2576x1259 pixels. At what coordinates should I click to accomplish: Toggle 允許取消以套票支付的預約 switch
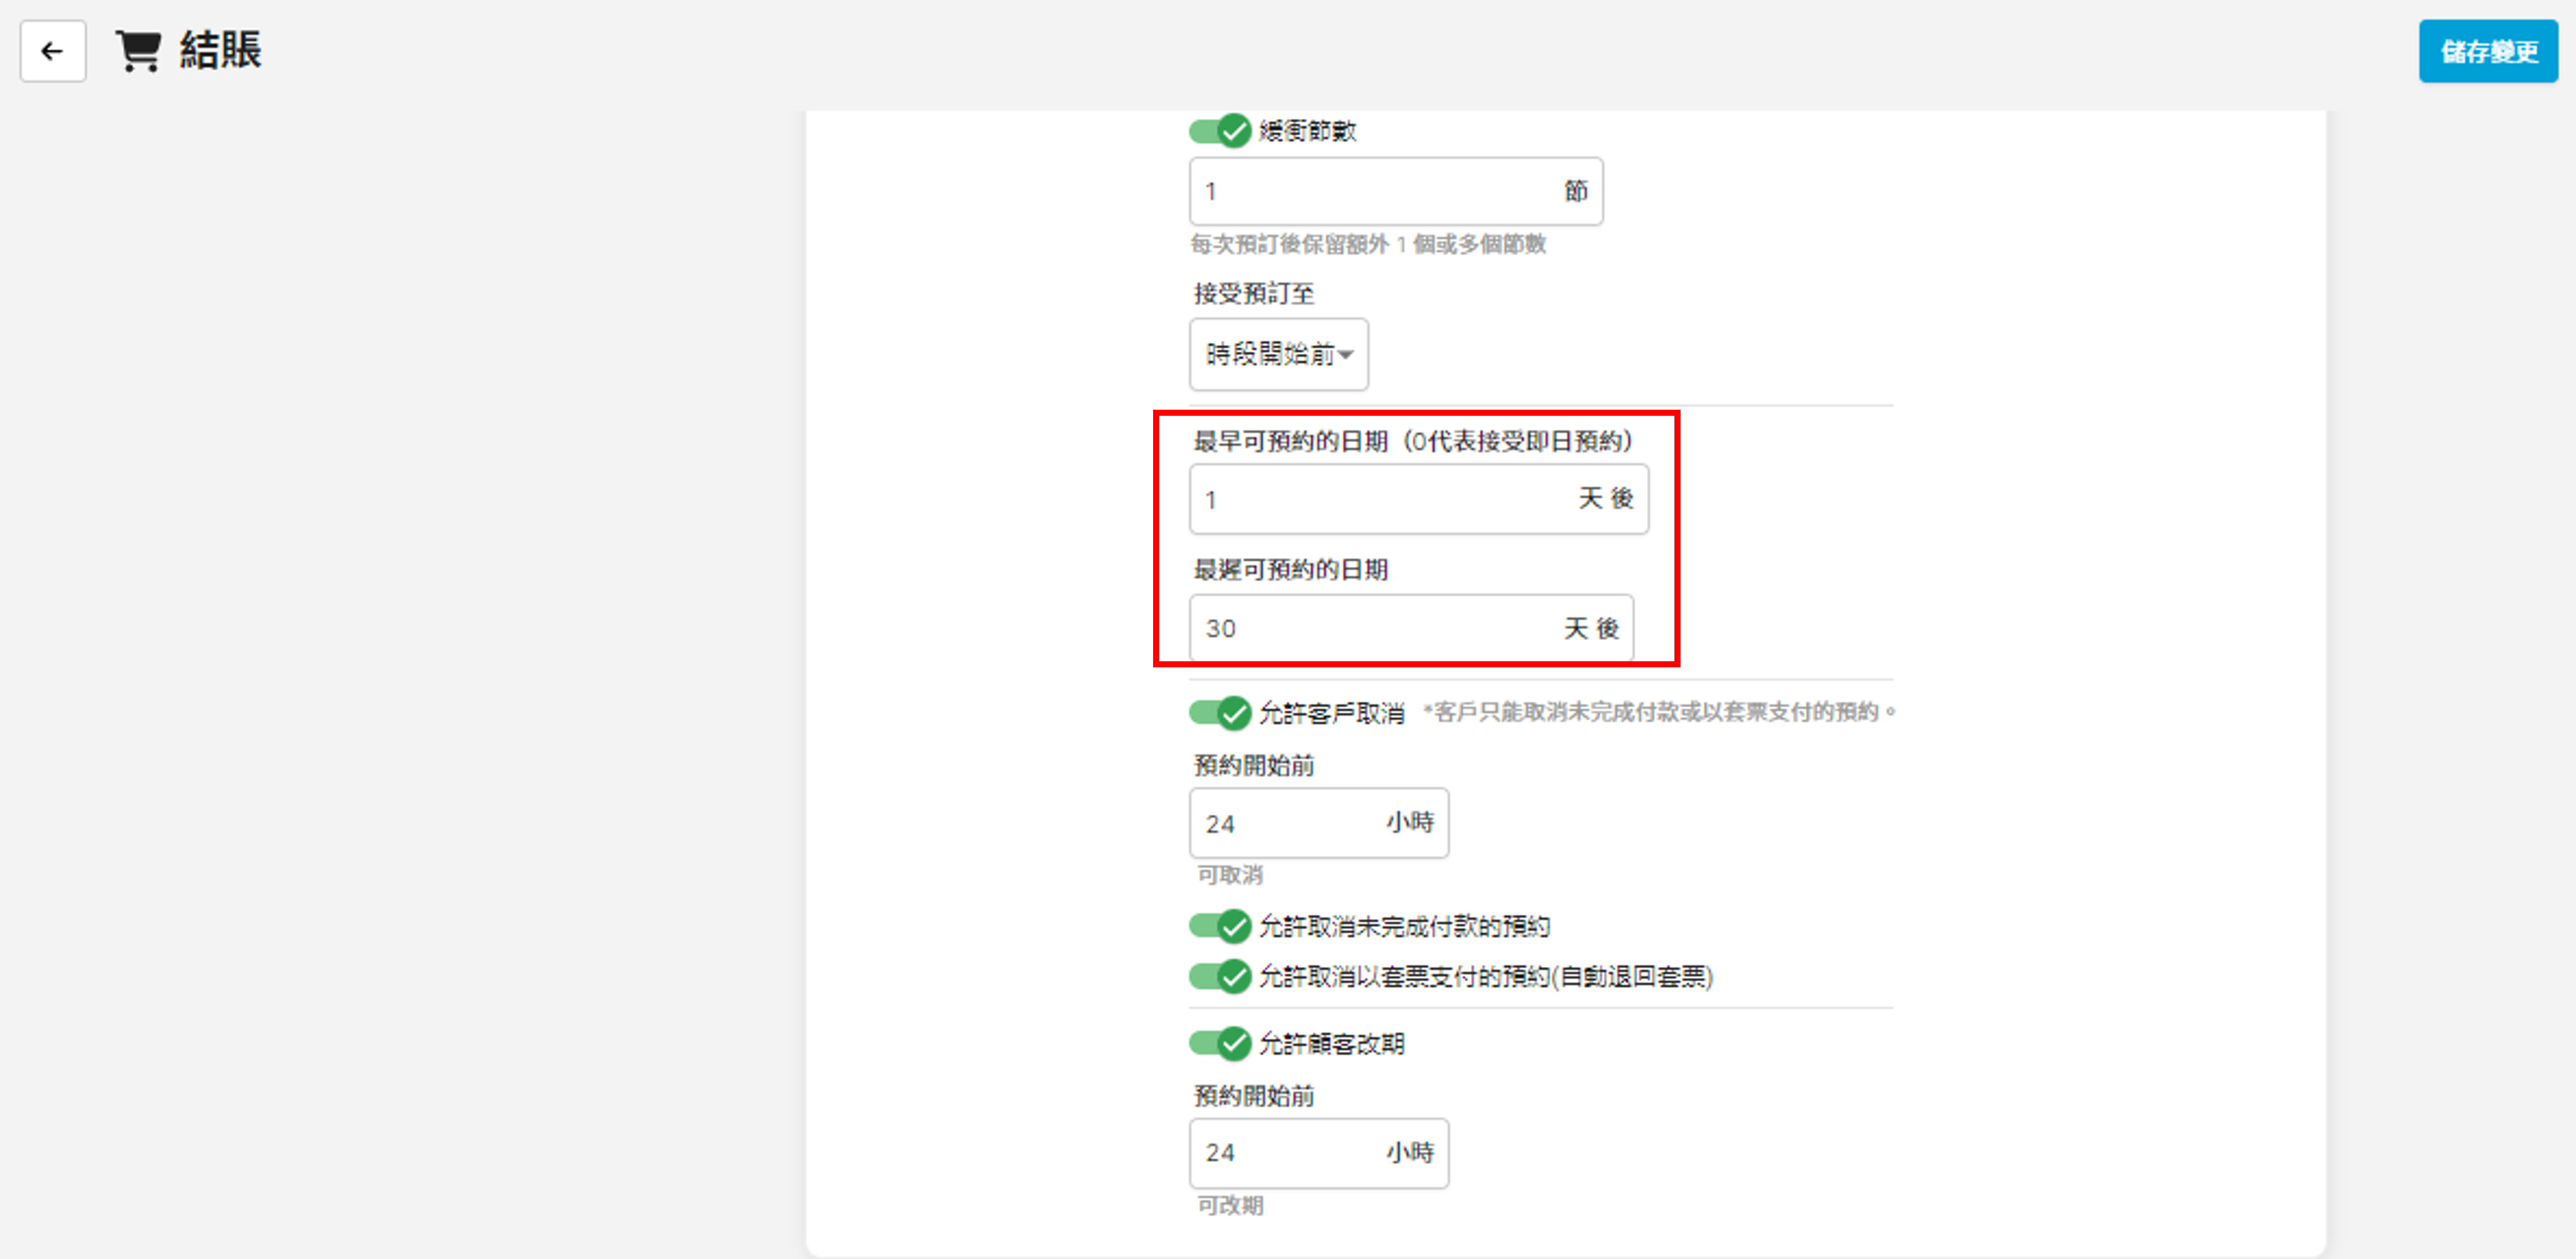[x=1220, y=976]
